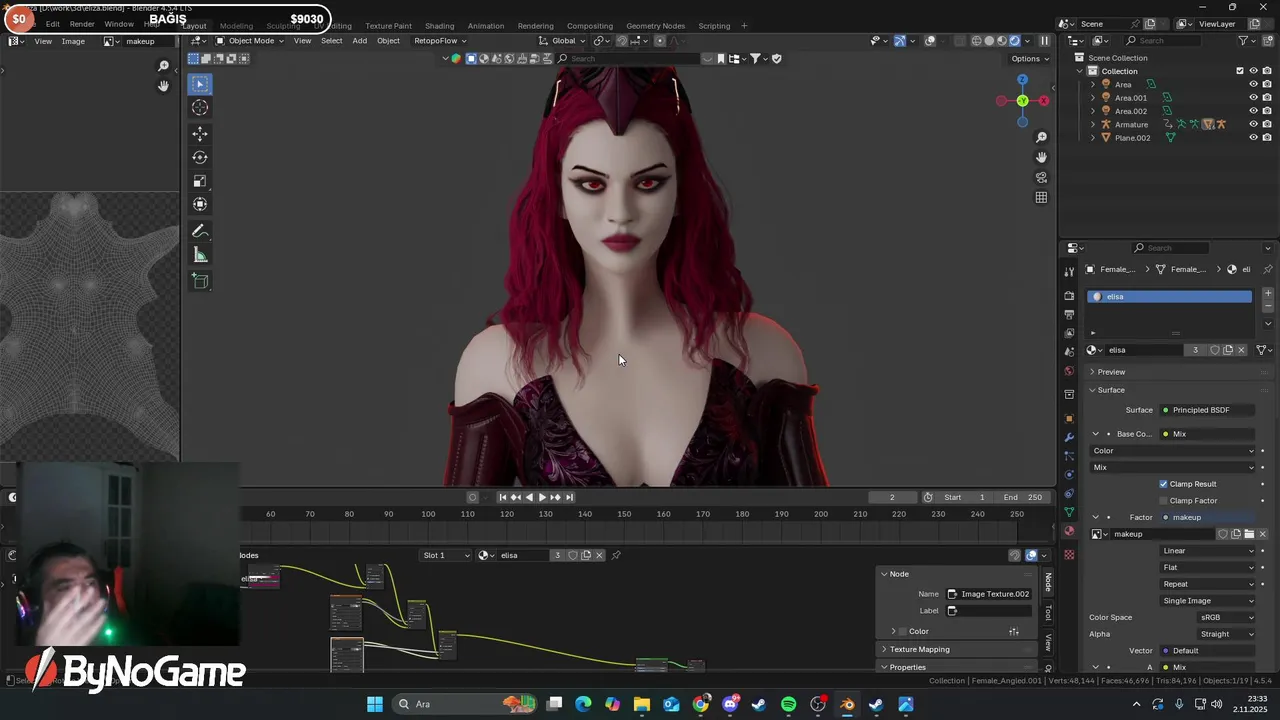Click the Windows Start button
This screenshot has width=1280, height=720.
coord(375,704)
